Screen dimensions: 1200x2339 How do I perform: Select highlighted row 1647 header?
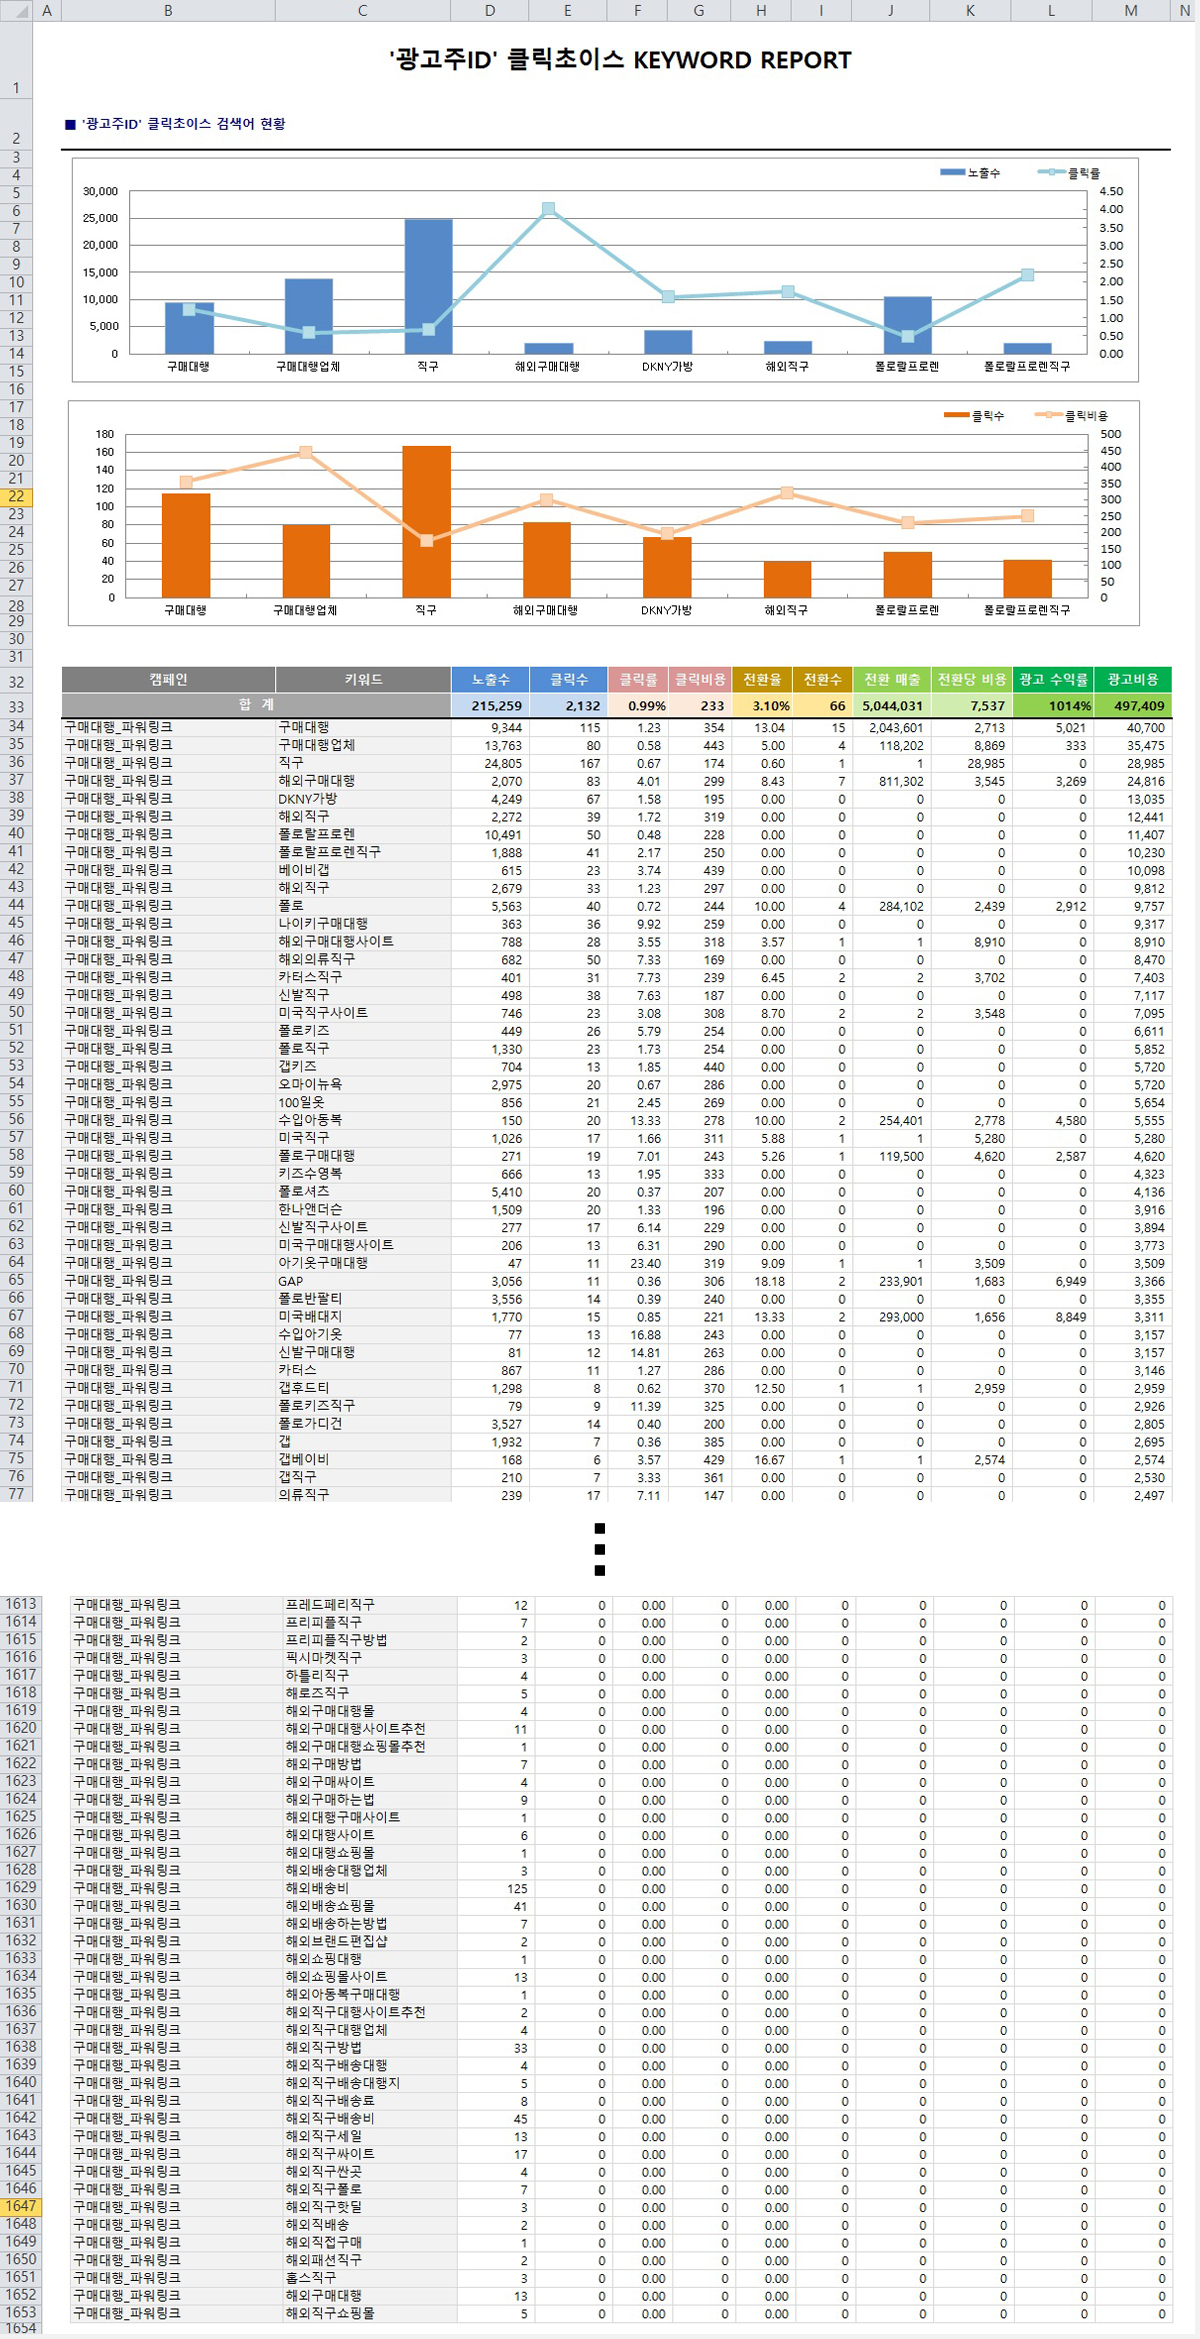19,2206
